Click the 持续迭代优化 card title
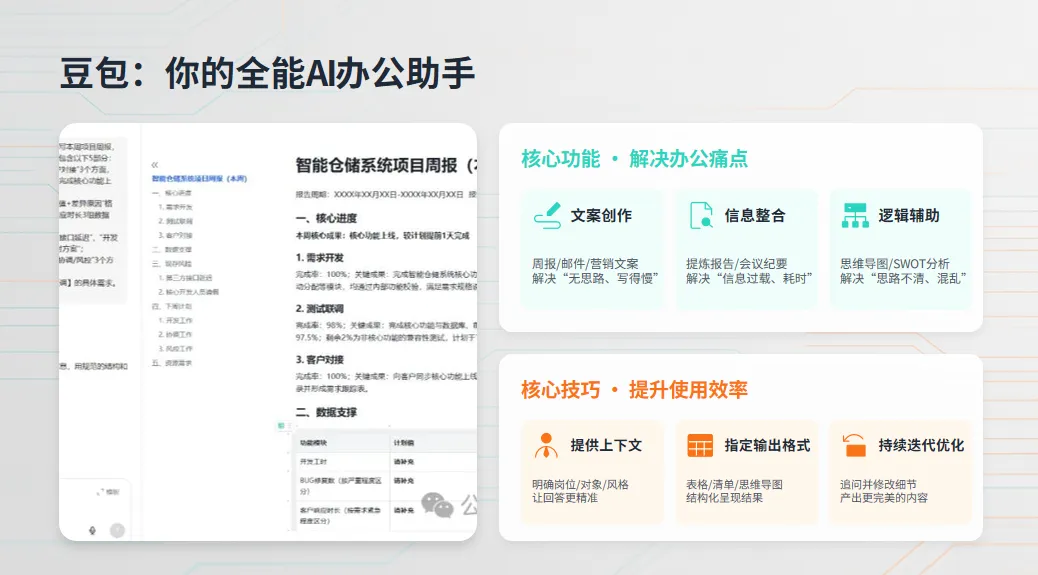This screenshot has height=575, width=1038. [x=921, y=445]
